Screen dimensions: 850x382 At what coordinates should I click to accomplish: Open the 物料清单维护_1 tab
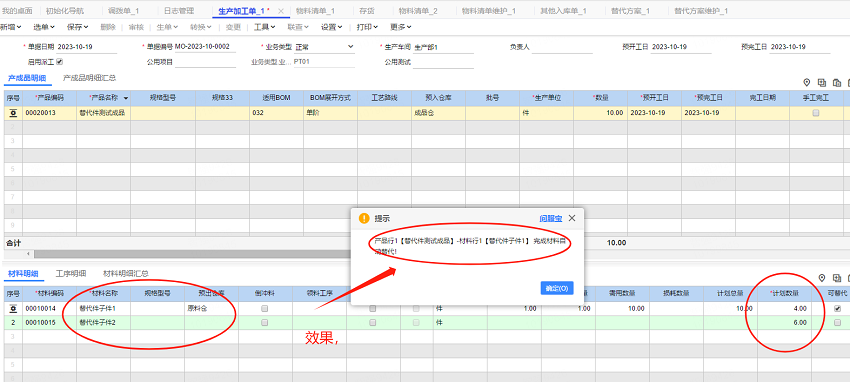coord(489,11)
